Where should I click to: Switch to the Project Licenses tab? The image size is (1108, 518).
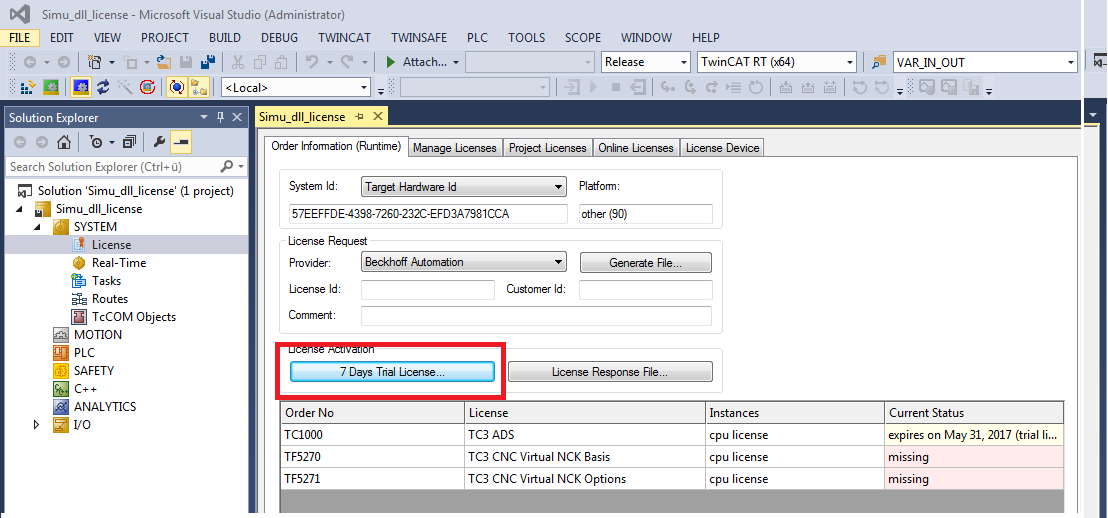(x=548, y=148)
